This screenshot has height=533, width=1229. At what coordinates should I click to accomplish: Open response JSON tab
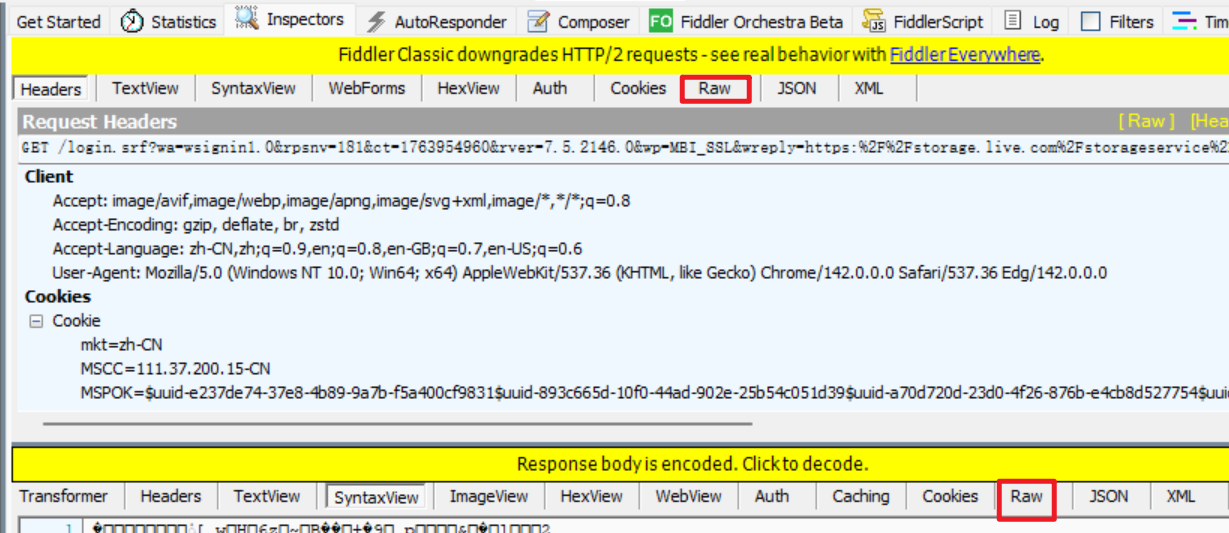point(1108,496)
